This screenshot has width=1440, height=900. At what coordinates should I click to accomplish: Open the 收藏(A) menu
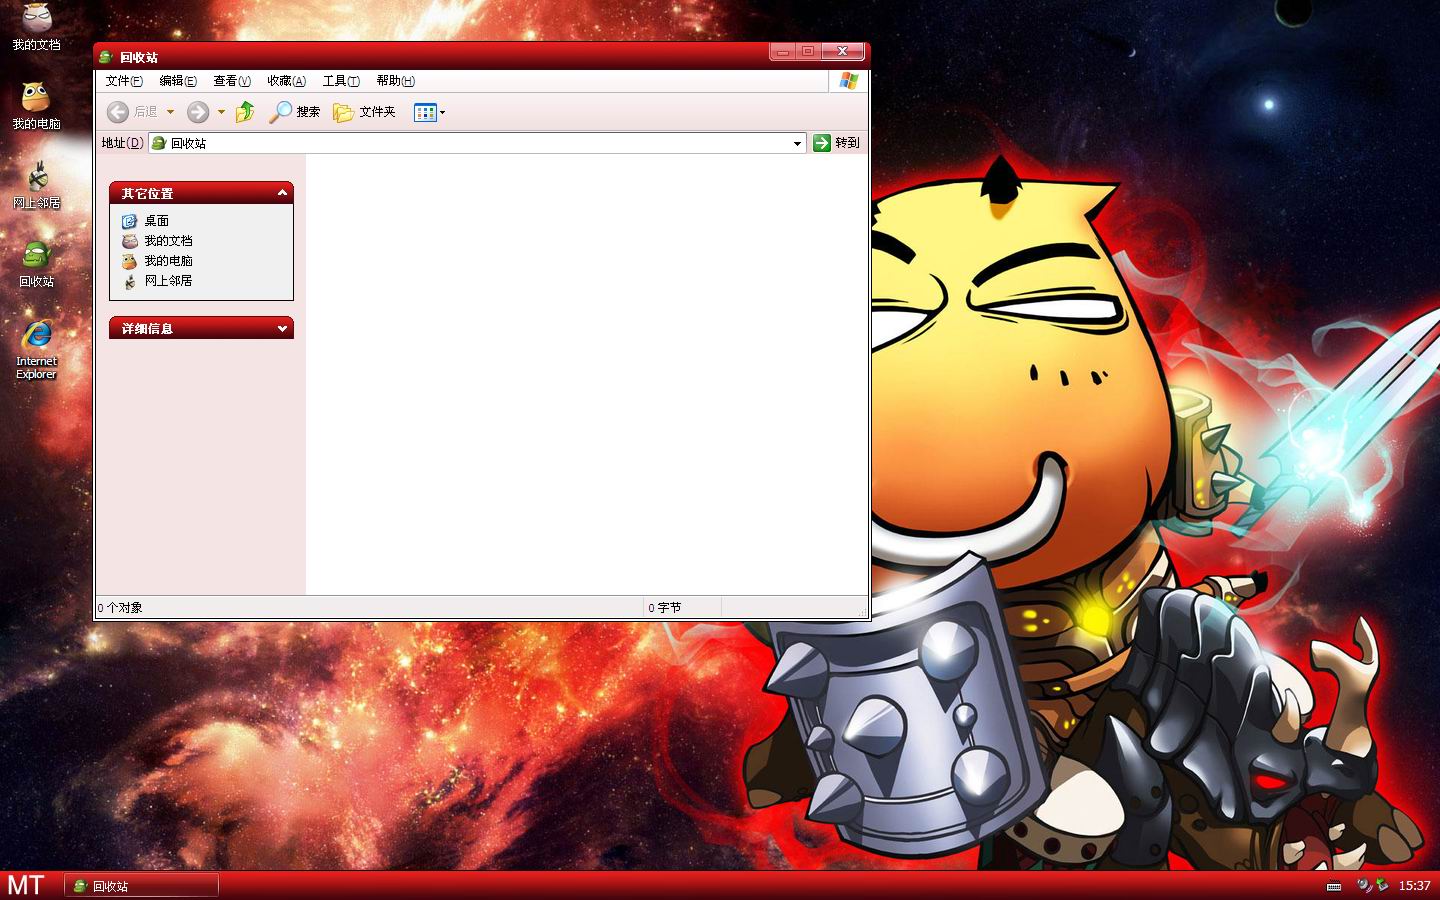(286, 81)
